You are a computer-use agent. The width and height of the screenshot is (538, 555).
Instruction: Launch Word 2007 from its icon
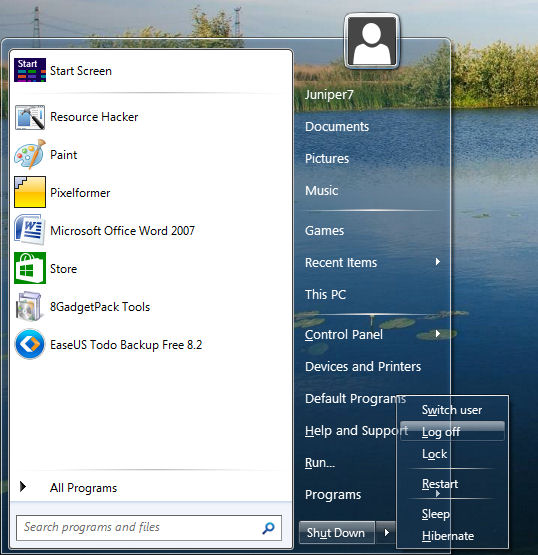pos(30,230)
